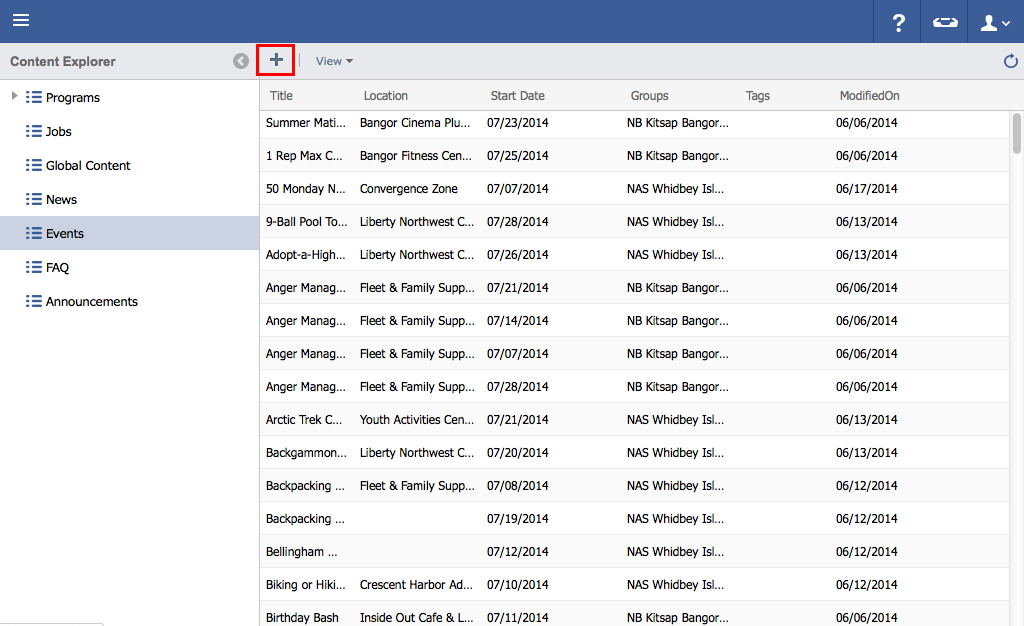Screen dimensions: 1024x626
Task: Sort by the Title column header
Action: point(282,96)
